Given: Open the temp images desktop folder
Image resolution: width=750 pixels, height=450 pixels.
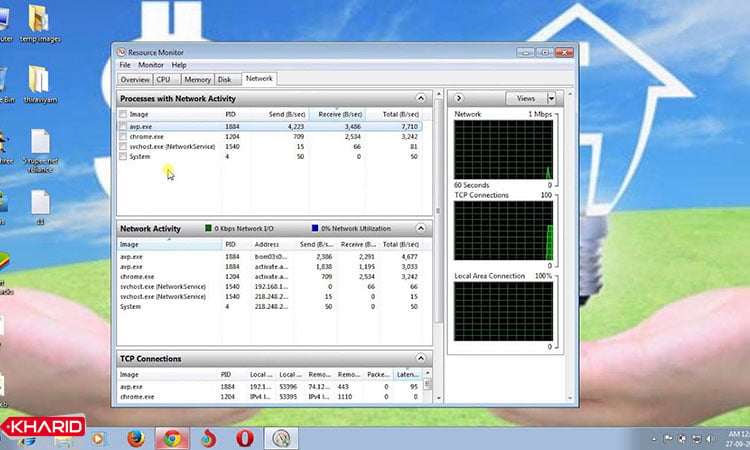Looking at the screenshot, I should [x=40, y=23].
